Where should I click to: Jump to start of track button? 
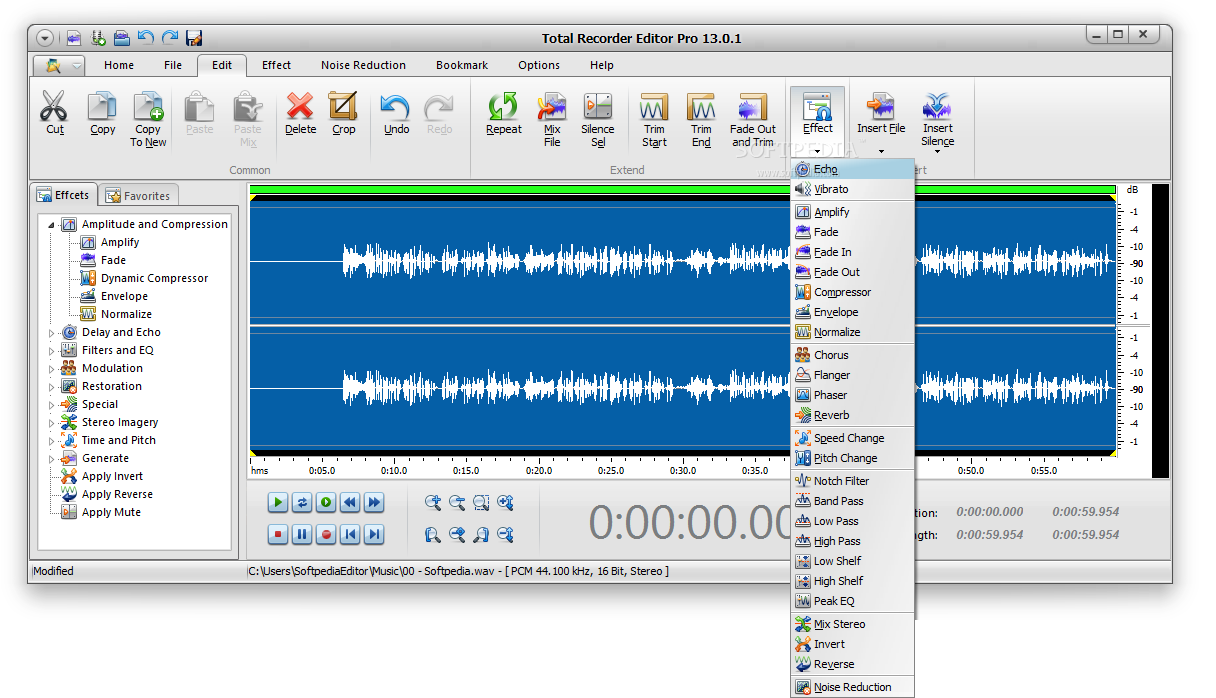[x=350, y=535]
